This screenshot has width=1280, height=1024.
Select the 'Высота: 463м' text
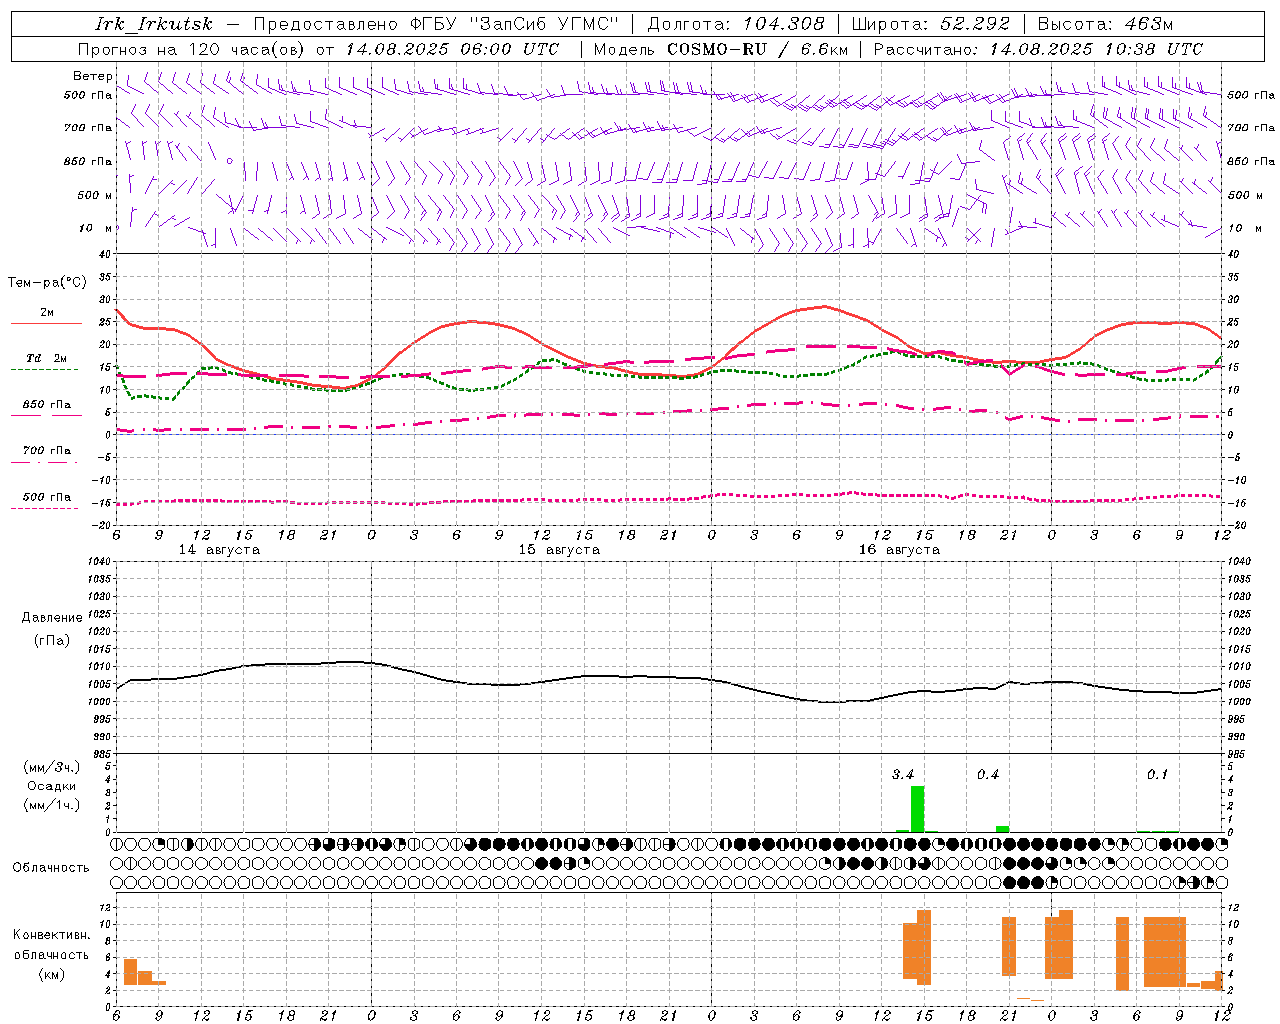1105,24
